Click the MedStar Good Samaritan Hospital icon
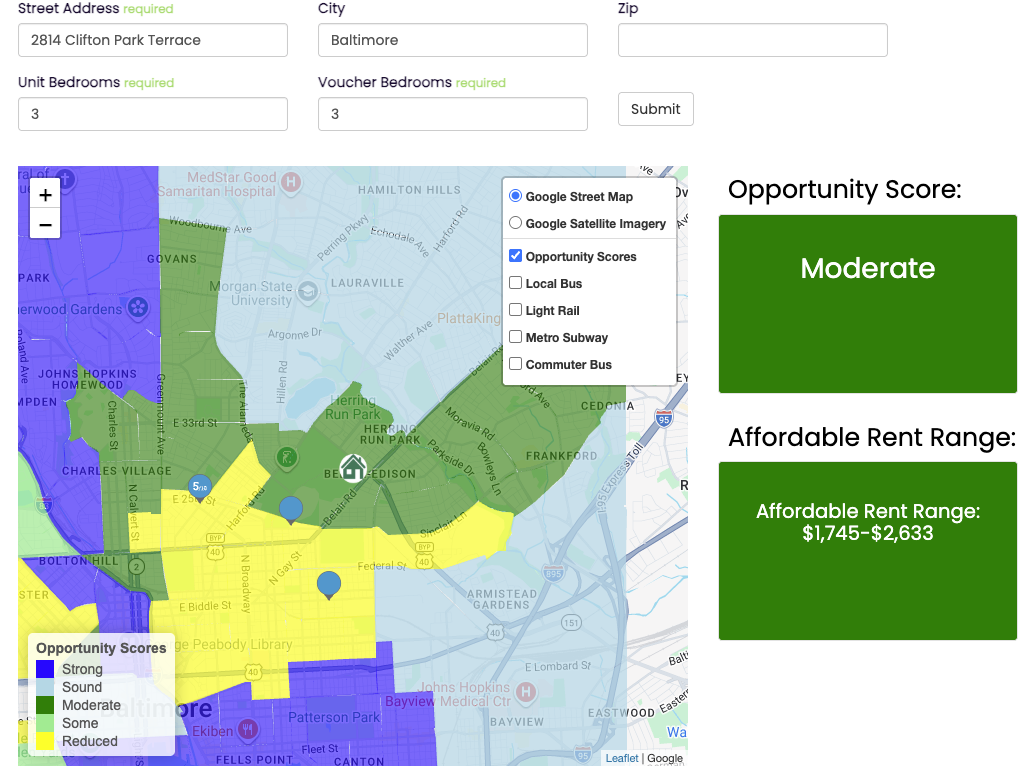The width and height of the screenshot is (1034, 772). (x=290, y=182)
